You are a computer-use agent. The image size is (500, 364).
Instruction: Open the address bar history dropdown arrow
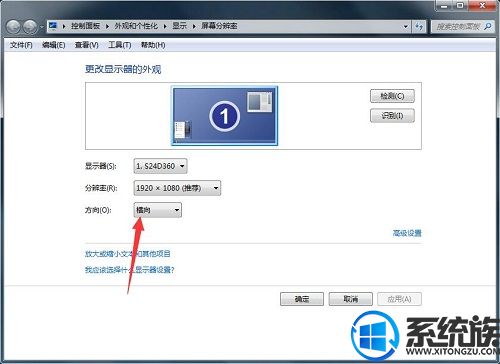[406, 26]
